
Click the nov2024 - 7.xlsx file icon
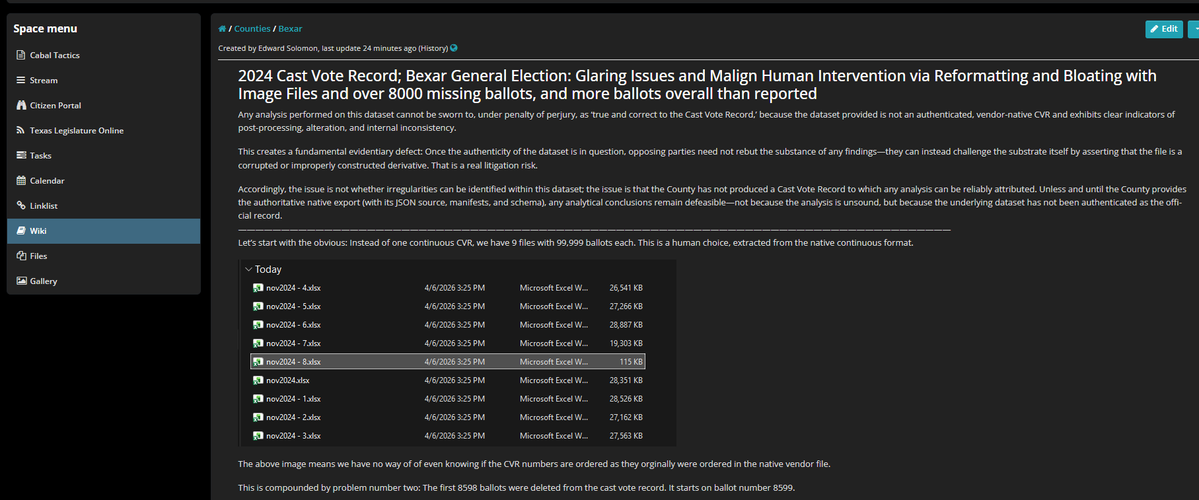pos(258,343)
